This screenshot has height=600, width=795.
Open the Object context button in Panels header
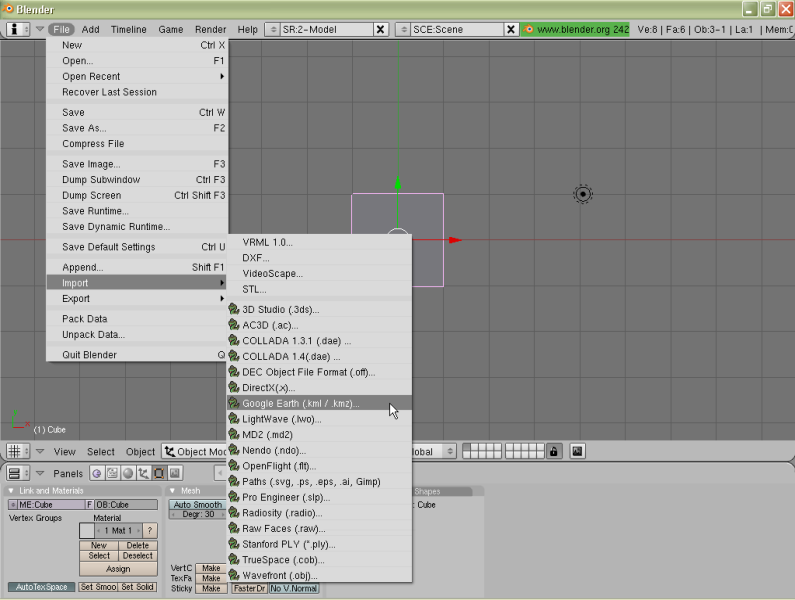[143, 473]
